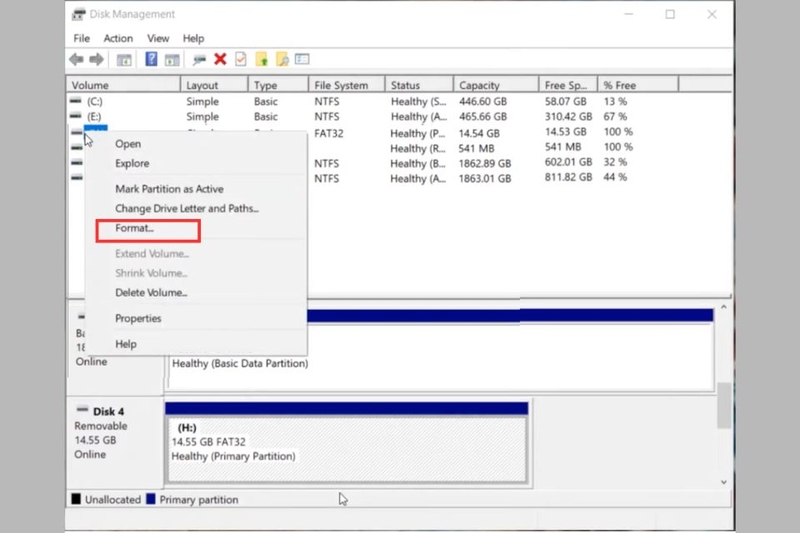Image resolution: width=800 pixels, height=533 pixels.
Task: Click the drive icon next to (C:)
Action: click(76, 101)
